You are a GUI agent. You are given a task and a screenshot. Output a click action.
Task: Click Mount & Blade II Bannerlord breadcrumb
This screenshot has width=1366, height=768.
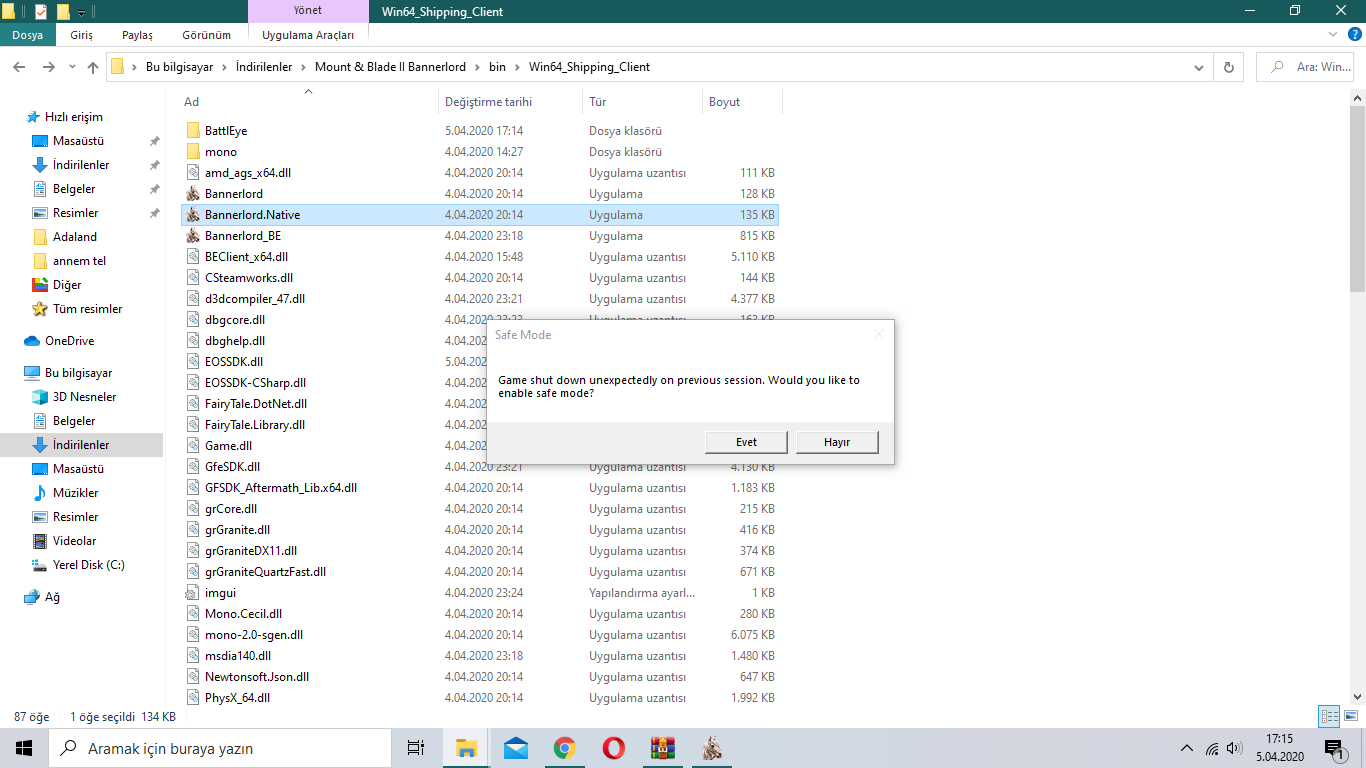(390, 67)
